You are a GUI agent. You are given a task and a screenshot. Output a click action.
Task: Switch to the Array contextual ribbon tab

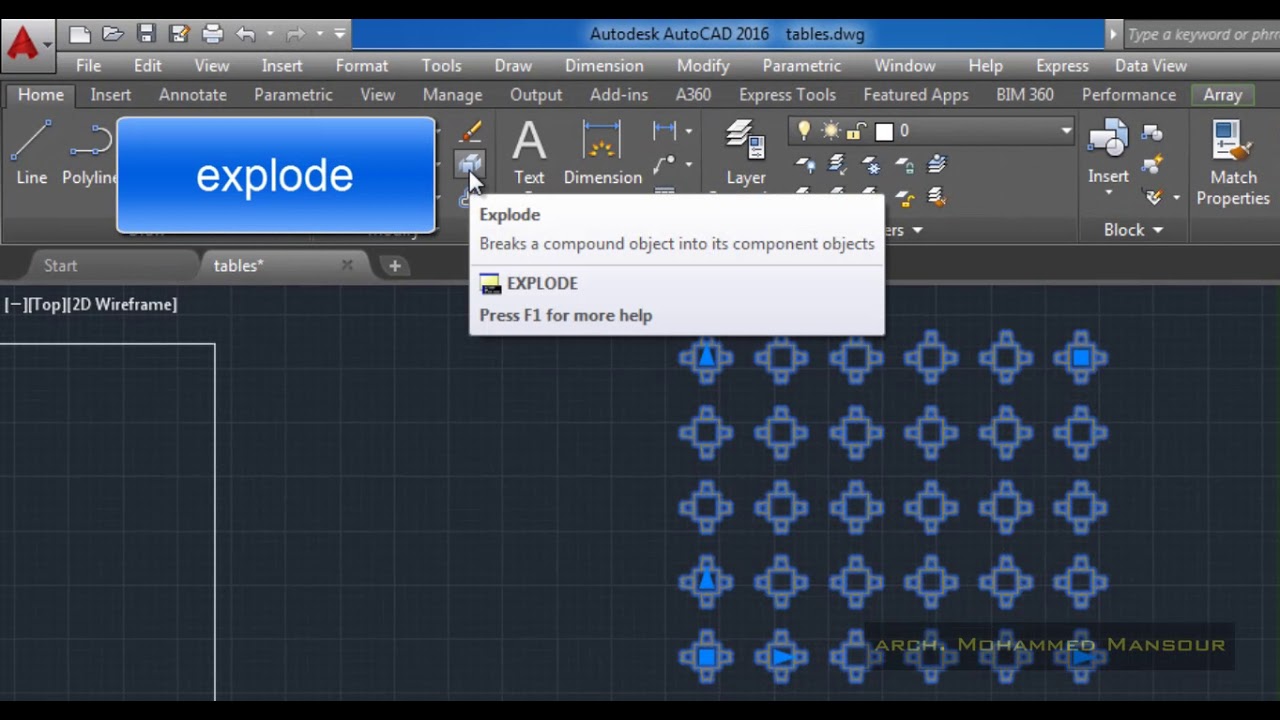click(x=1222, y=94)
